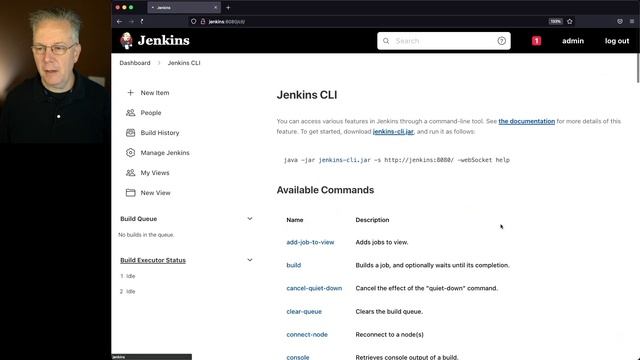
Task: Click the search help question-mark icon
Action: coord(502,41)
